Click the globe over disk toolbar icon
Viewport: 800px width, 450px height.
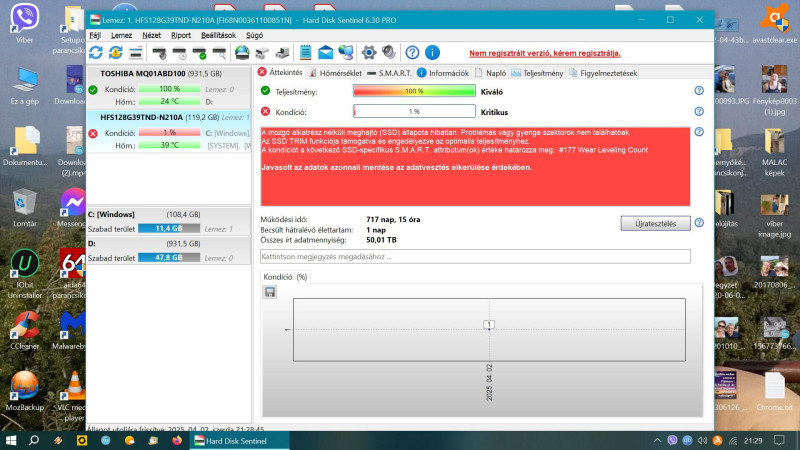click(x=242, y=53)
